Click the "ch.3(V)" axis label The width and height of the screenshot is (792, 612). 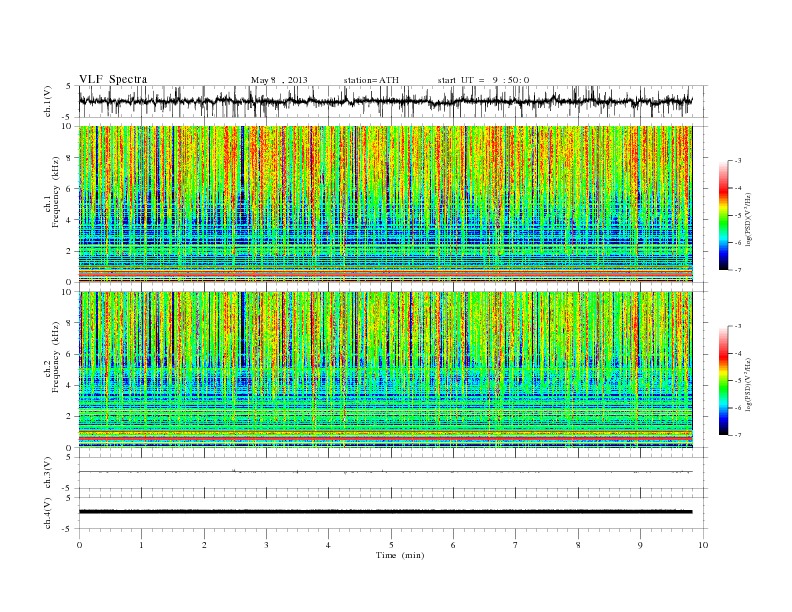[x=48, y=473]
